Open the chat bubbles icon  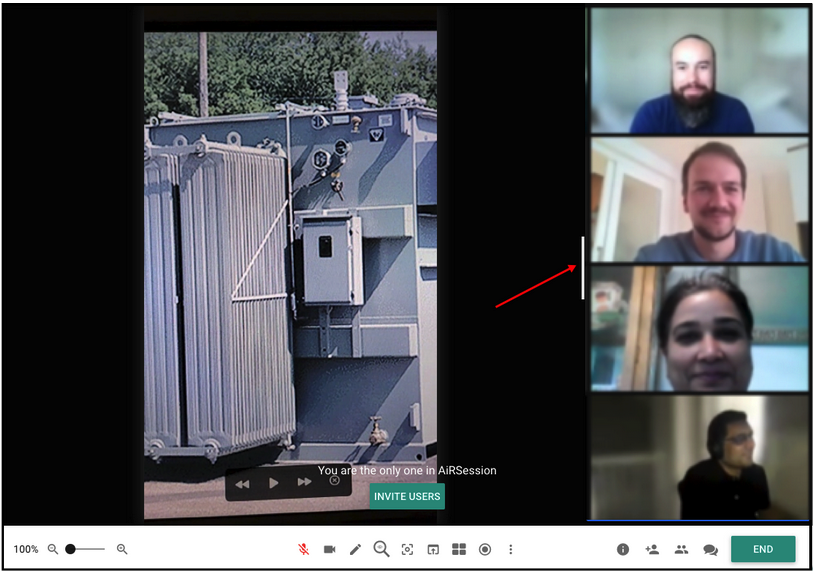[x=710, y=550]
